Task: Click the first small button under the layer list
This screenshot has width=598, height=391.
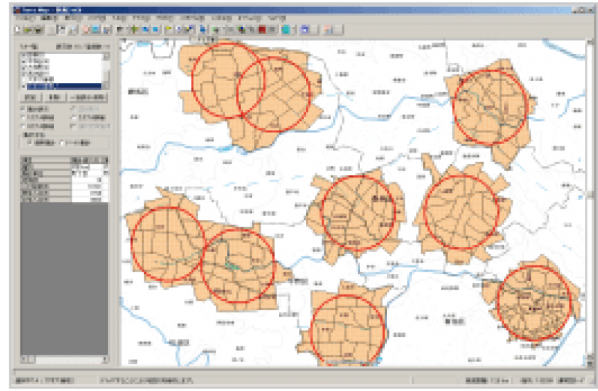Action: [30, 97]
